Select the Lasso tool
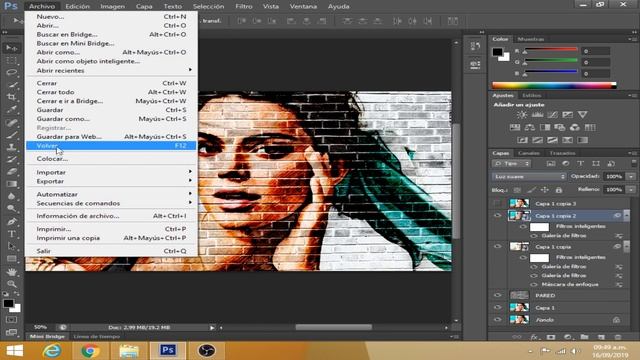The width and height of the screenshot is (640, 360). (11, 73)
